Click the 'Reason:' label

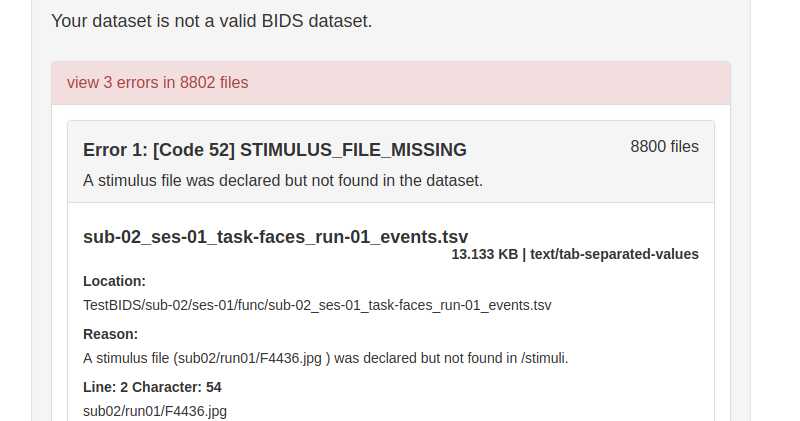[110, 334]
